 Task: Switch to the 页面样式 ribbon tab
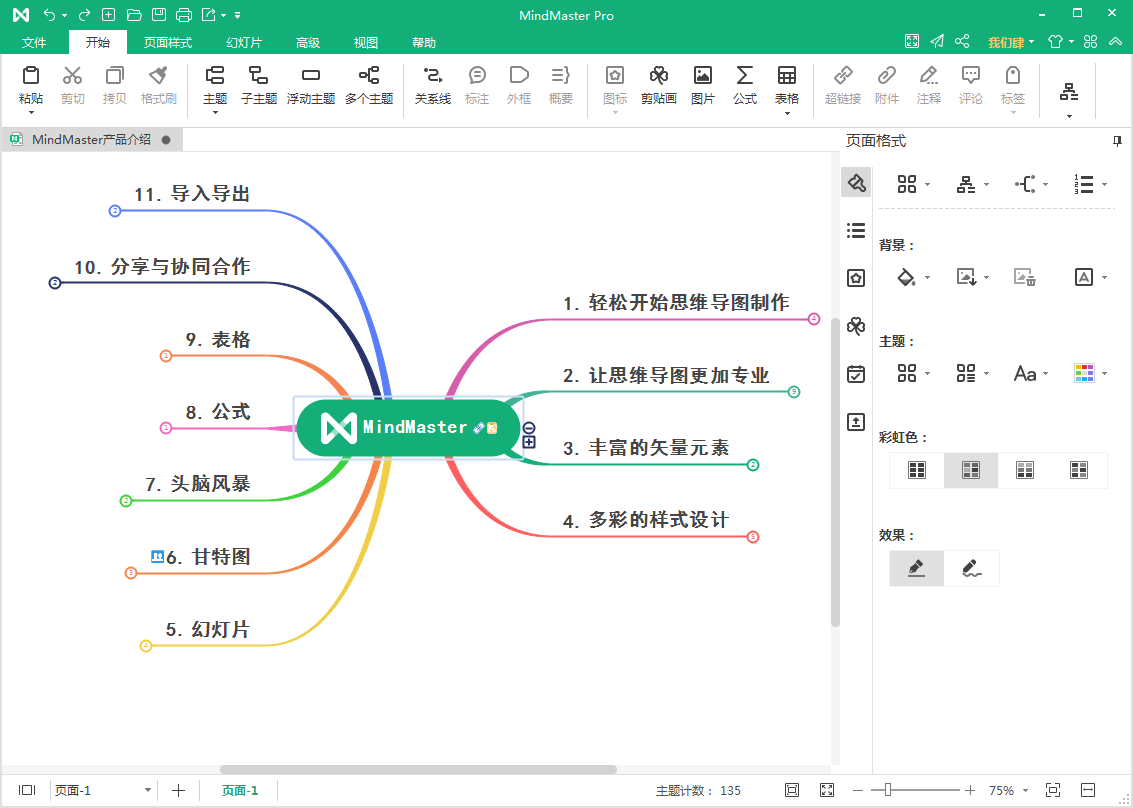[x=168, y=43]
